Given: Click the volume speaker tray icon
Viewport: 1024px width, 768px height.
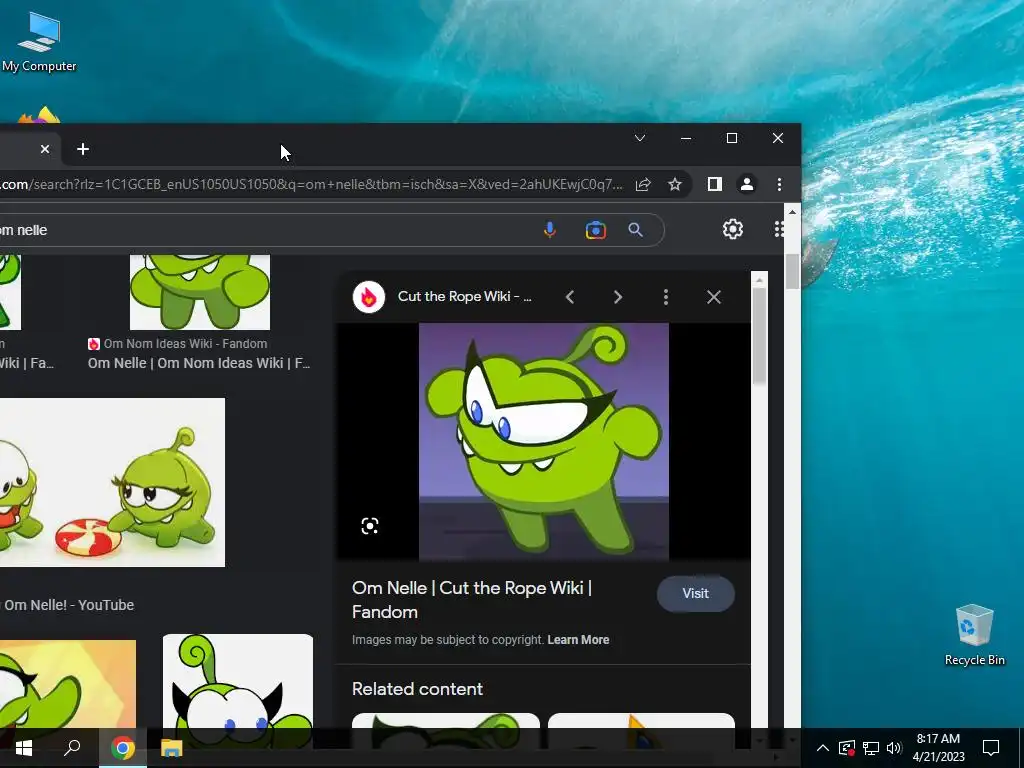Looking at the screenshot, I should point(894,748).
